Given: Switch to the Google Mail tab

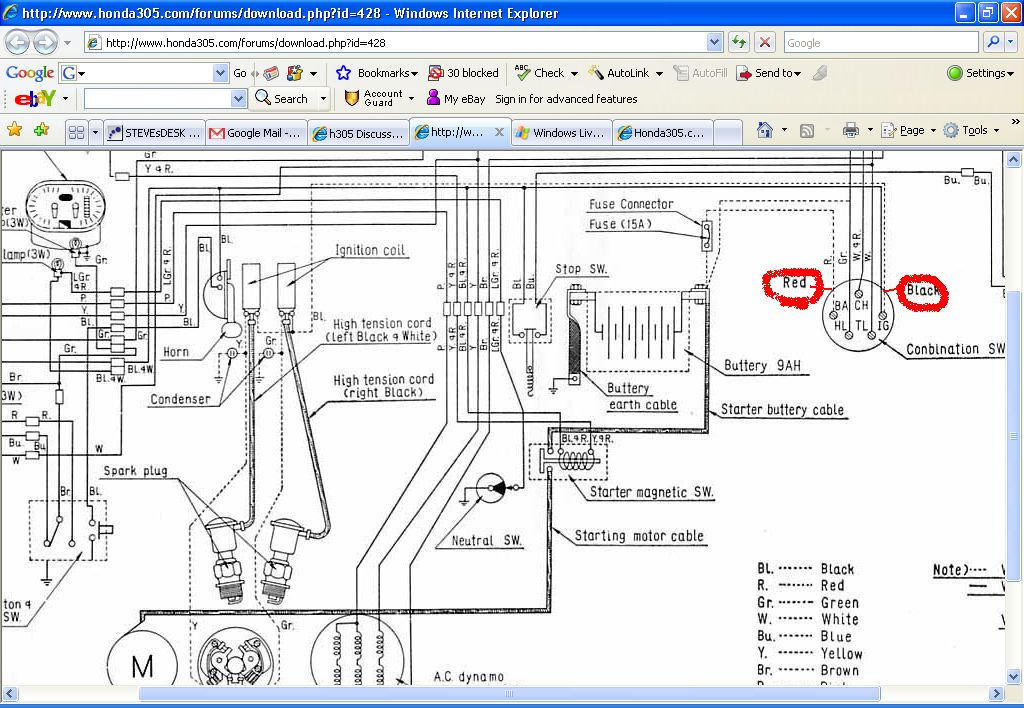Looking at the screenshot, I should point(256,132).
